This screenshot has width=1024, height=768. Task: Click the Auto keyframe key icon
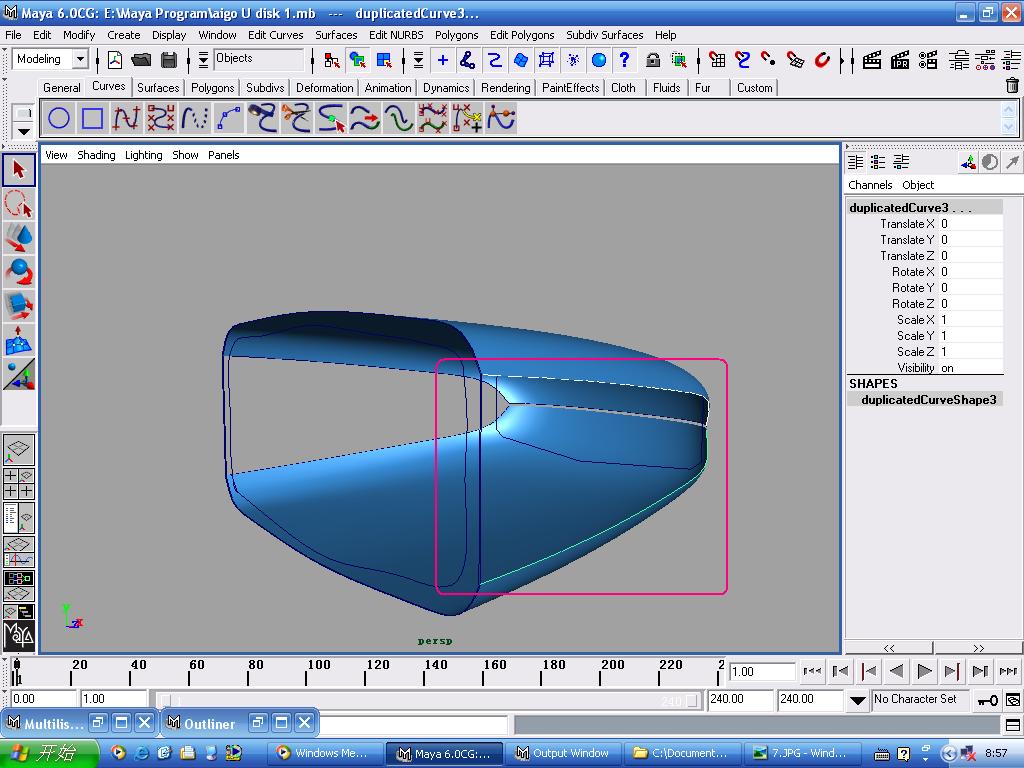point(987,701)
